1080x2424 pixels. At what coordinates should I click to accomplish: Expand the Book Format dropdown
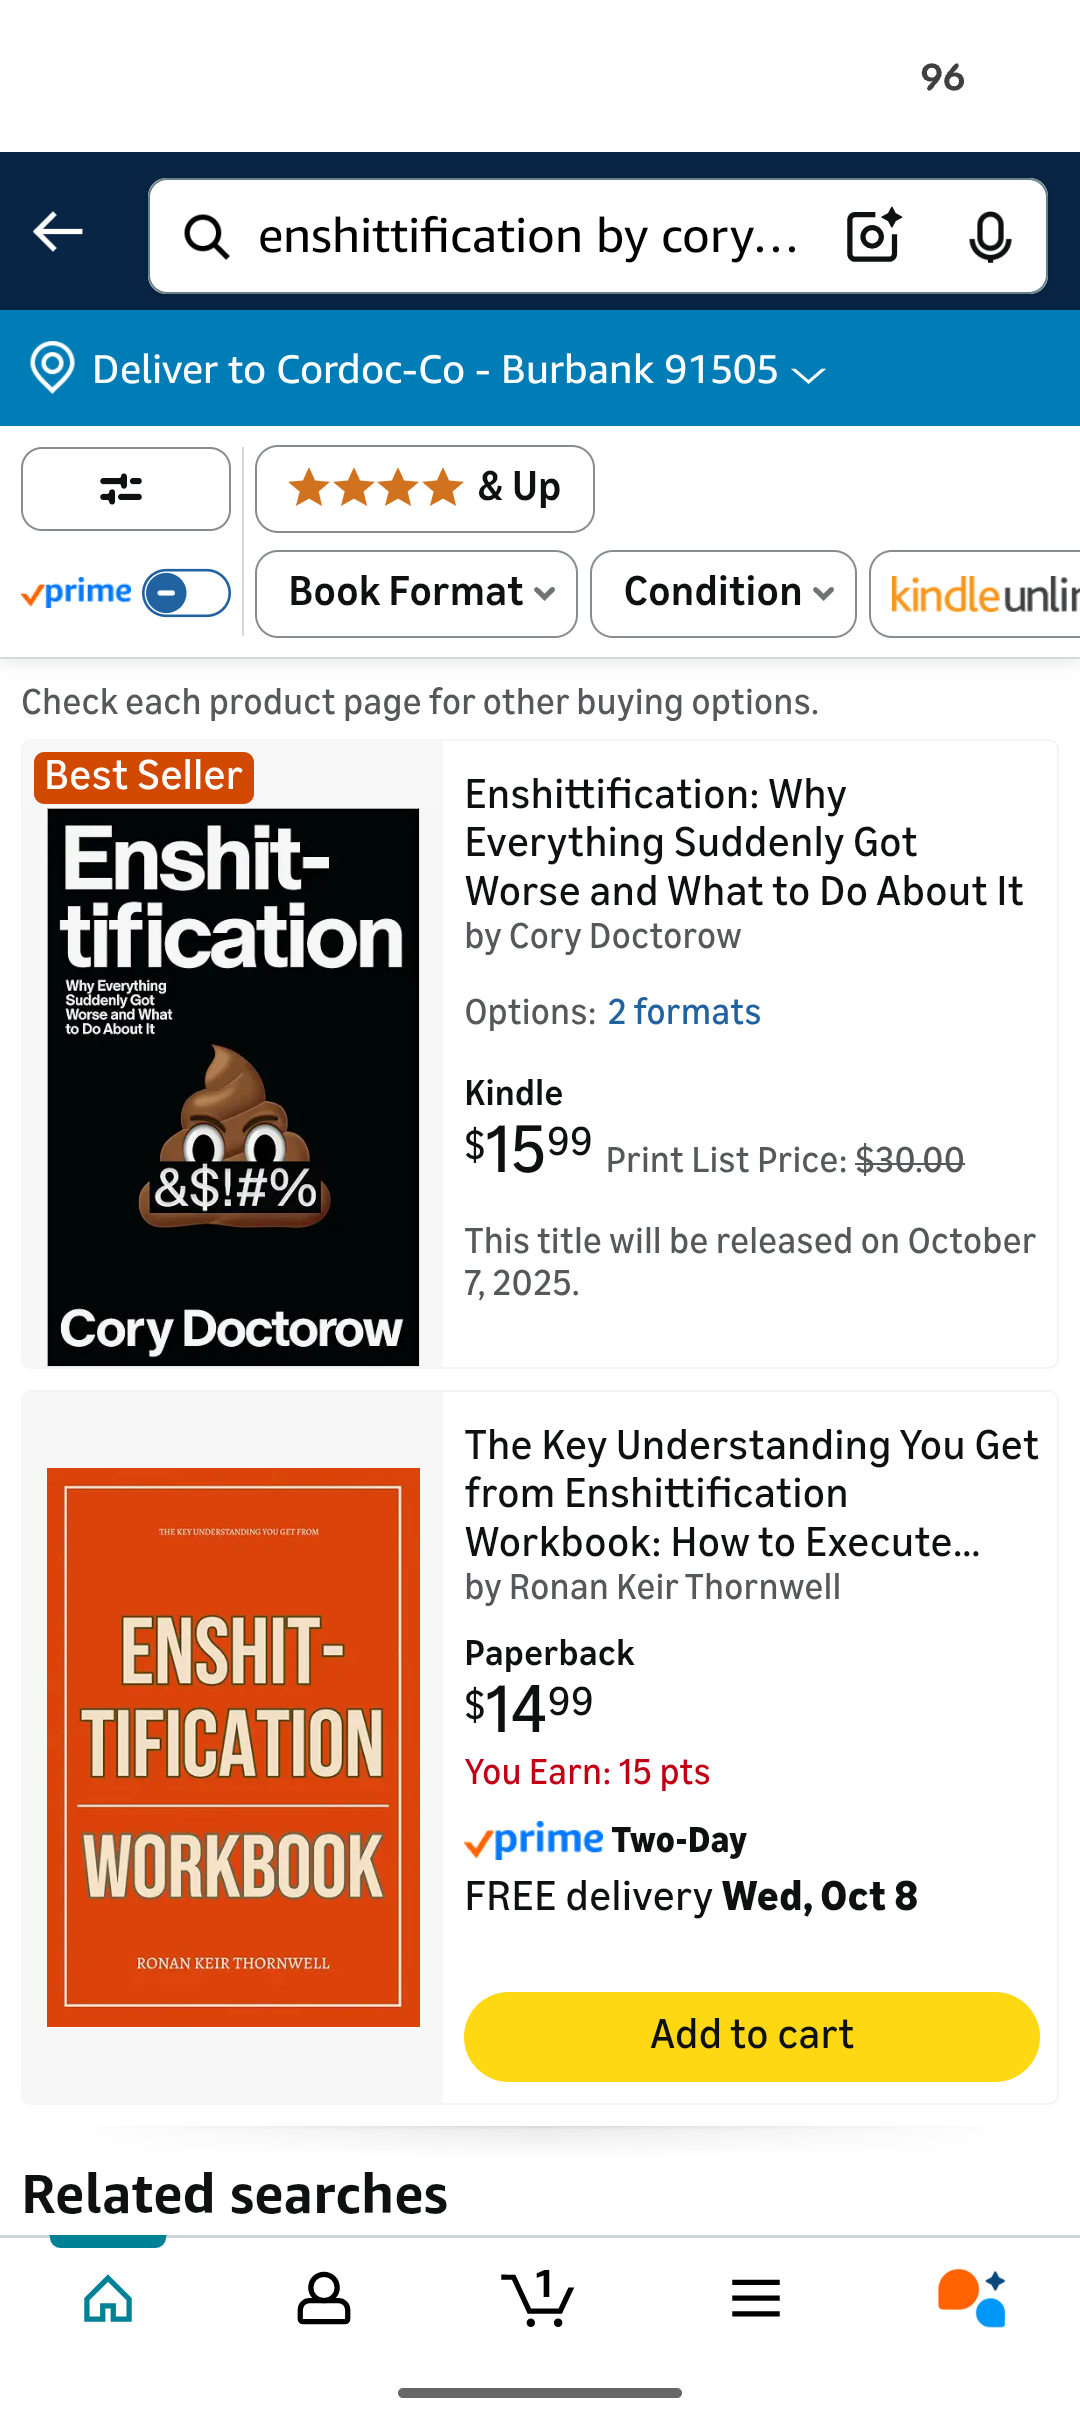[x=416, y=593]
